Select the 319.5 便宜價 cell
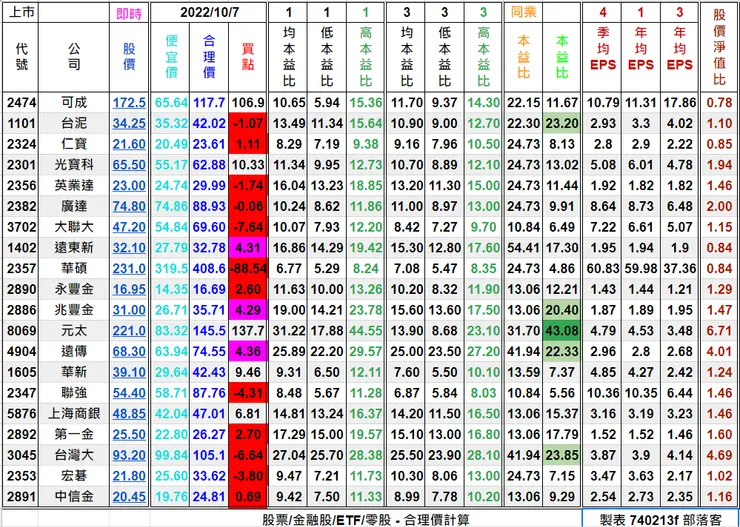 coord(171,268)
